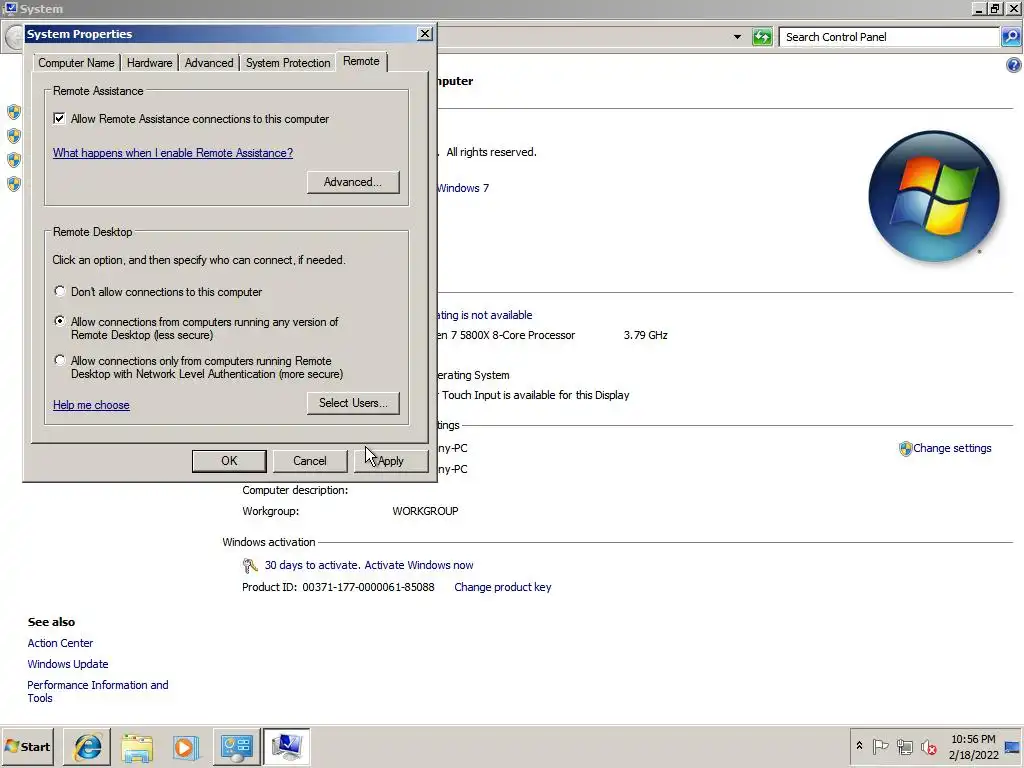Click the muted volume tray icon
Image resolution: width=1024 pixels, height=768 pixels.
coord(929,746)
